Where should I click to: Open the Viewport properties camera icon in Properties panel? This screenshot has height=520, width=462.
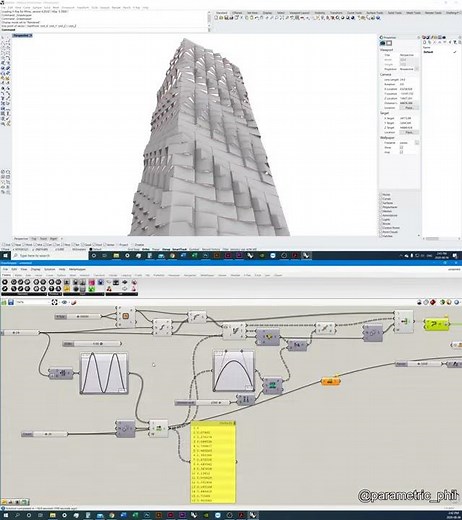383,43
